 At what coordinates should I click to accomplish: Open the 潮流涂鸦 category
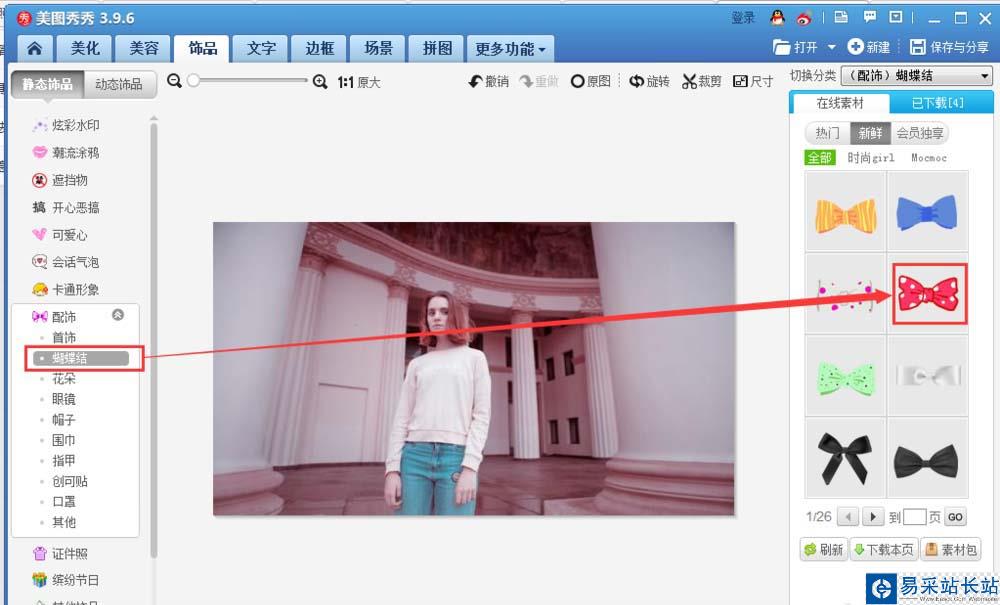67,153
